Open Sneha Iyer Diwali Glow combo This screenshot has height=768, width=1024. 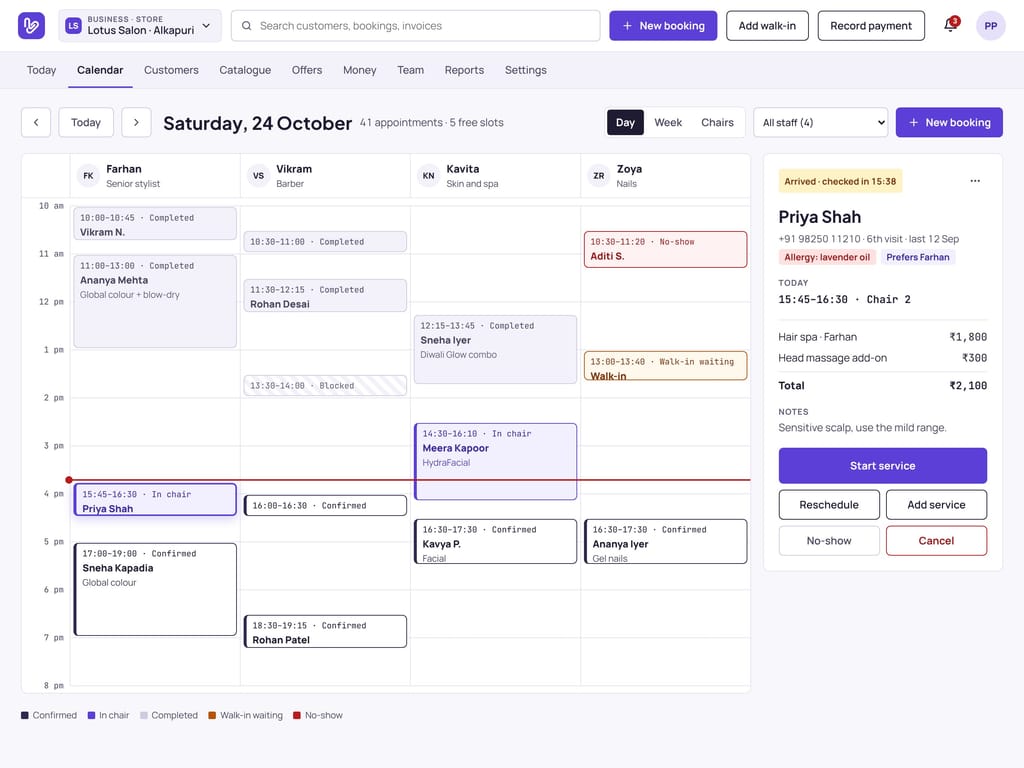coord(495,349)
